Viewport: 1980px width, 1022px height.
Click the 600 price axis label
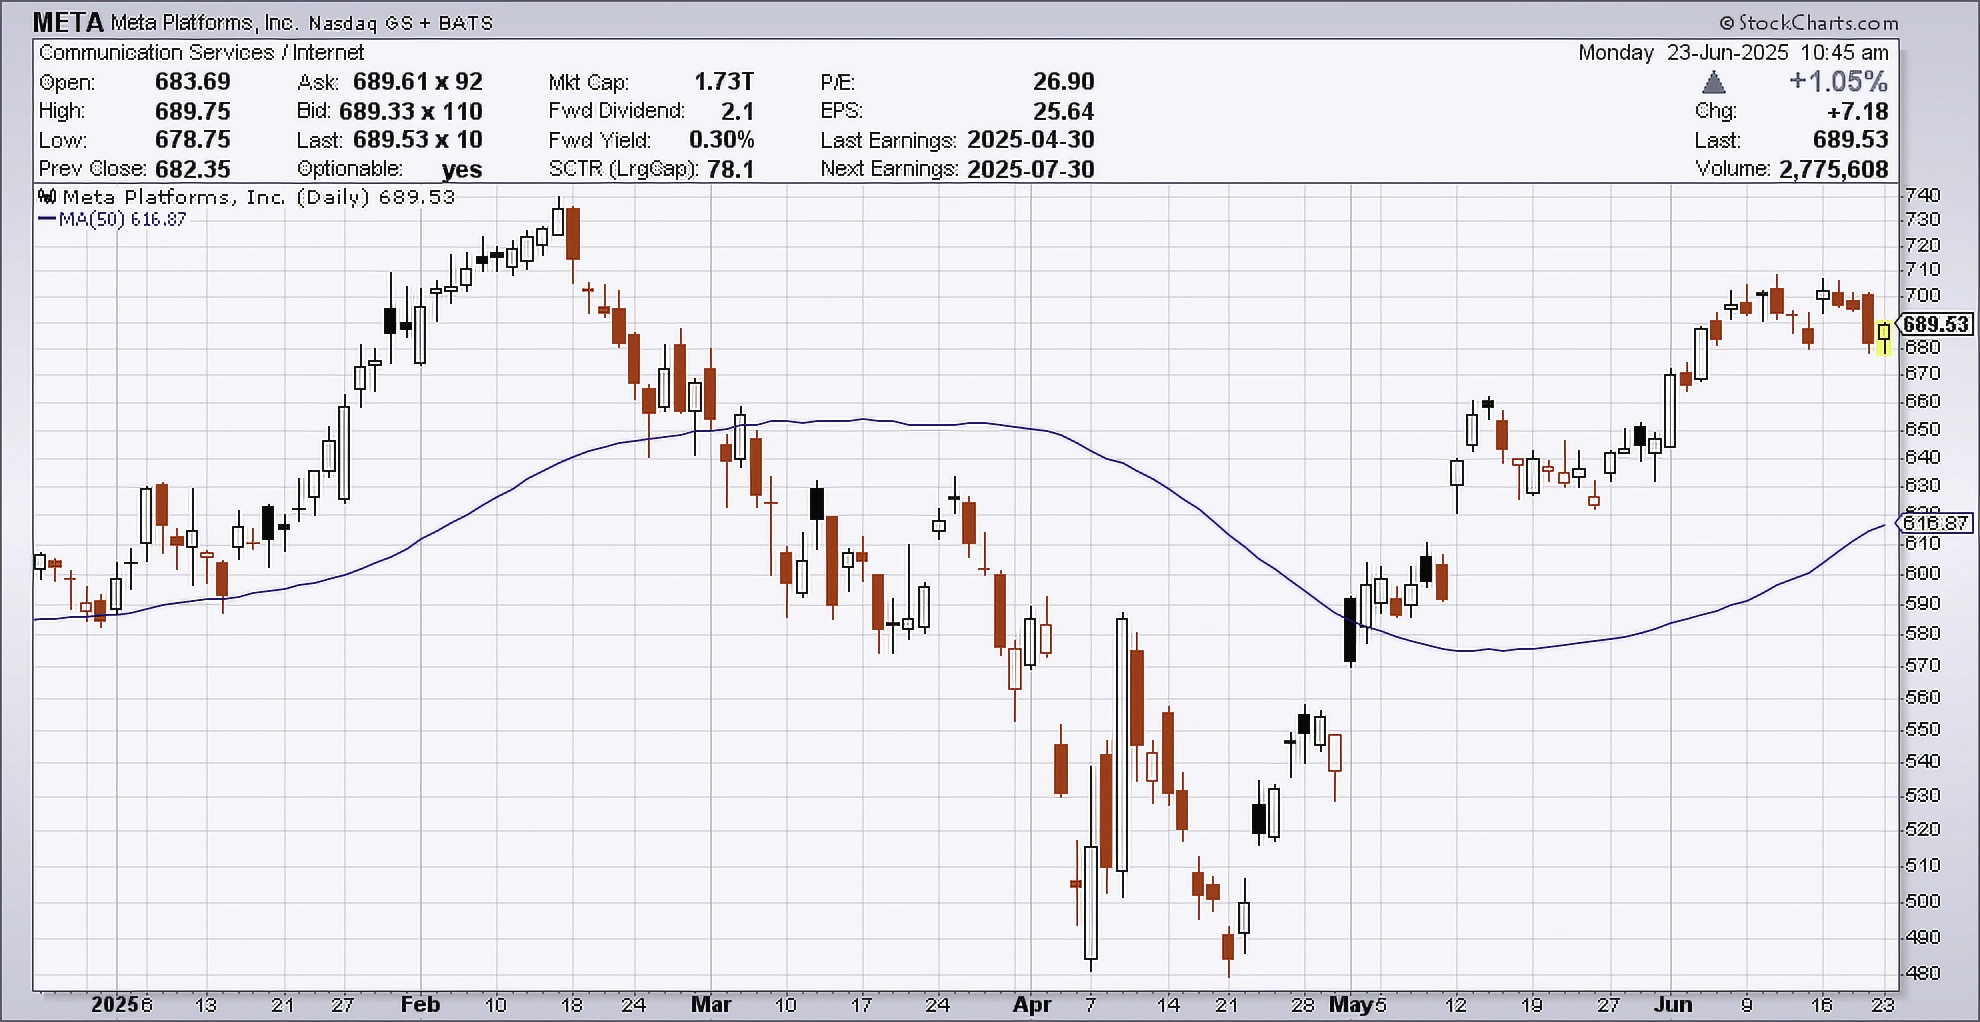pyautogui.click(x=1922, y=573)
